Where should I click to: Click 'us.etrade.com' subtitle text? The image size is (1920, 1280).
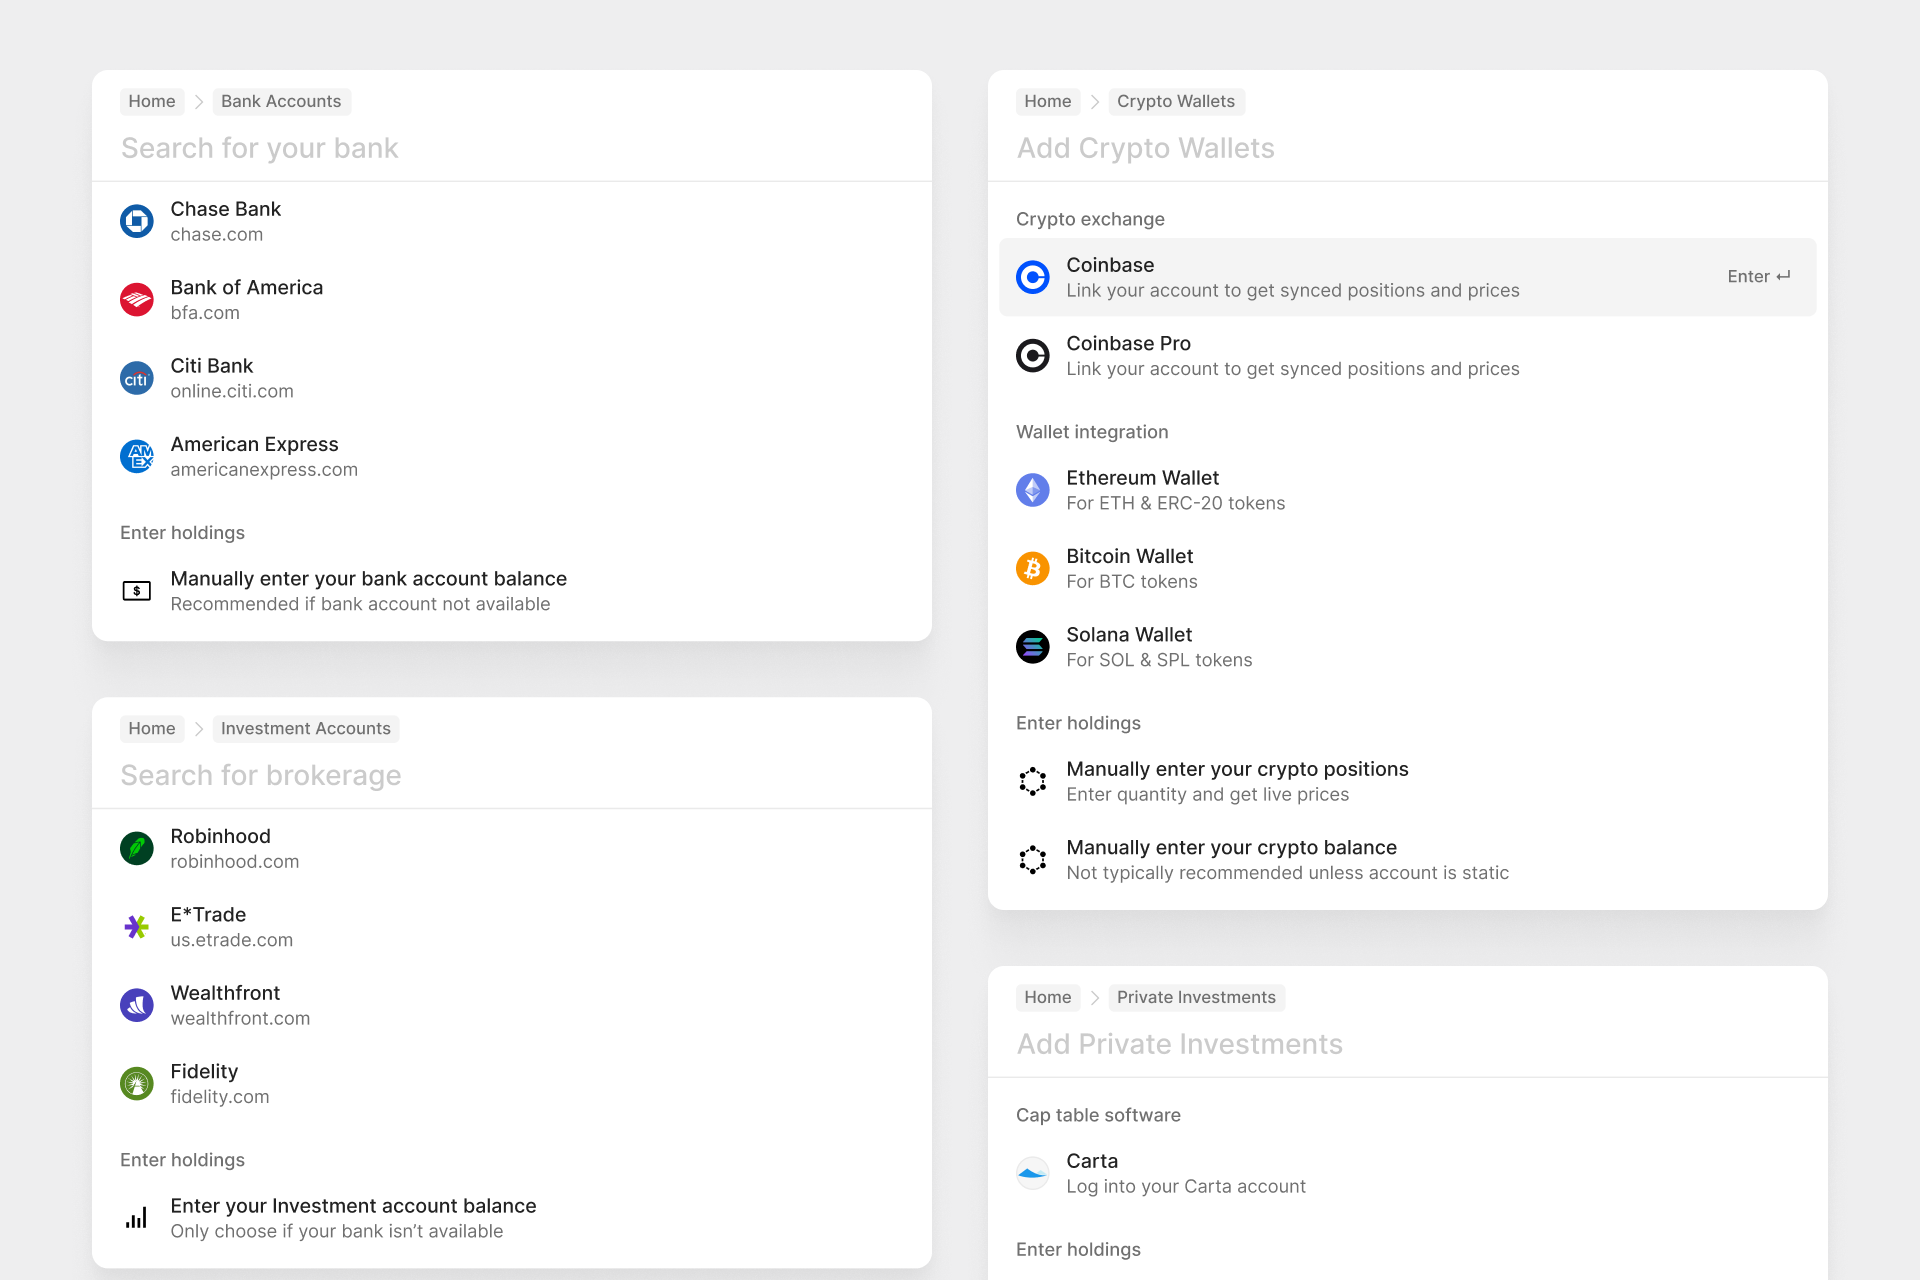[x=232, y=940]
